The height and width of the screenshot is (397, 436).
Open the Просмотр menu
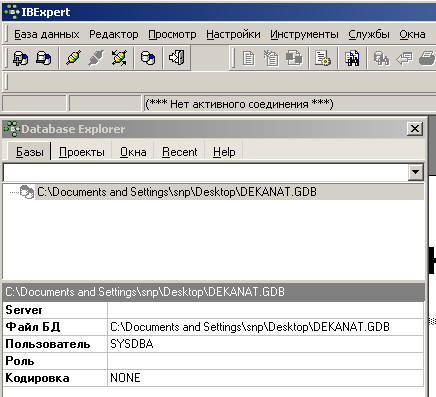click(x=172, y=34)
